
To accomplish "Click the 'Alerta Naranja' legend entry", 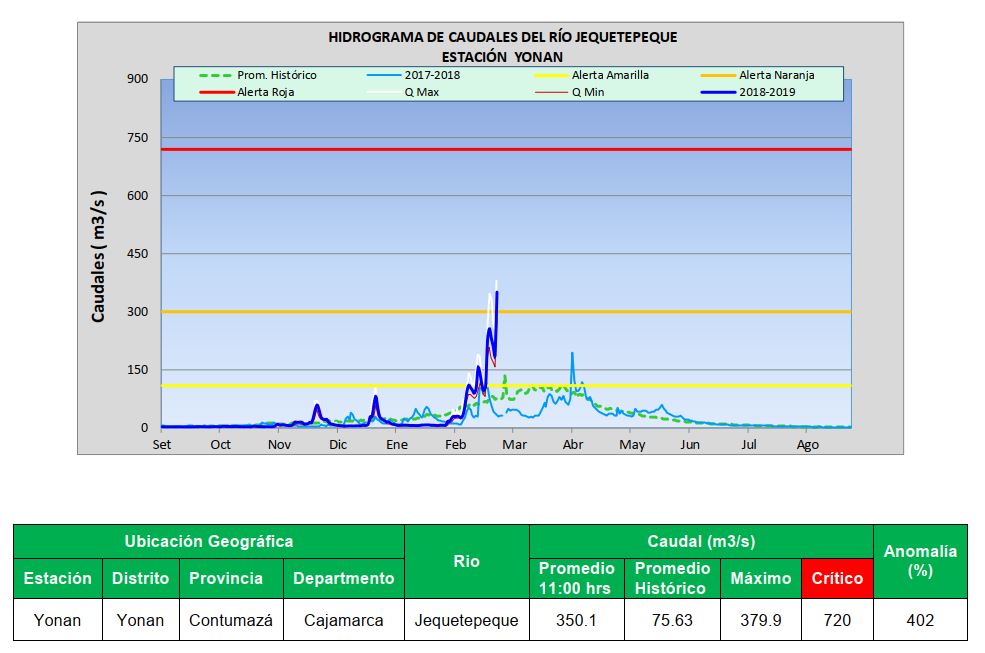I will [x=776, y=75].
